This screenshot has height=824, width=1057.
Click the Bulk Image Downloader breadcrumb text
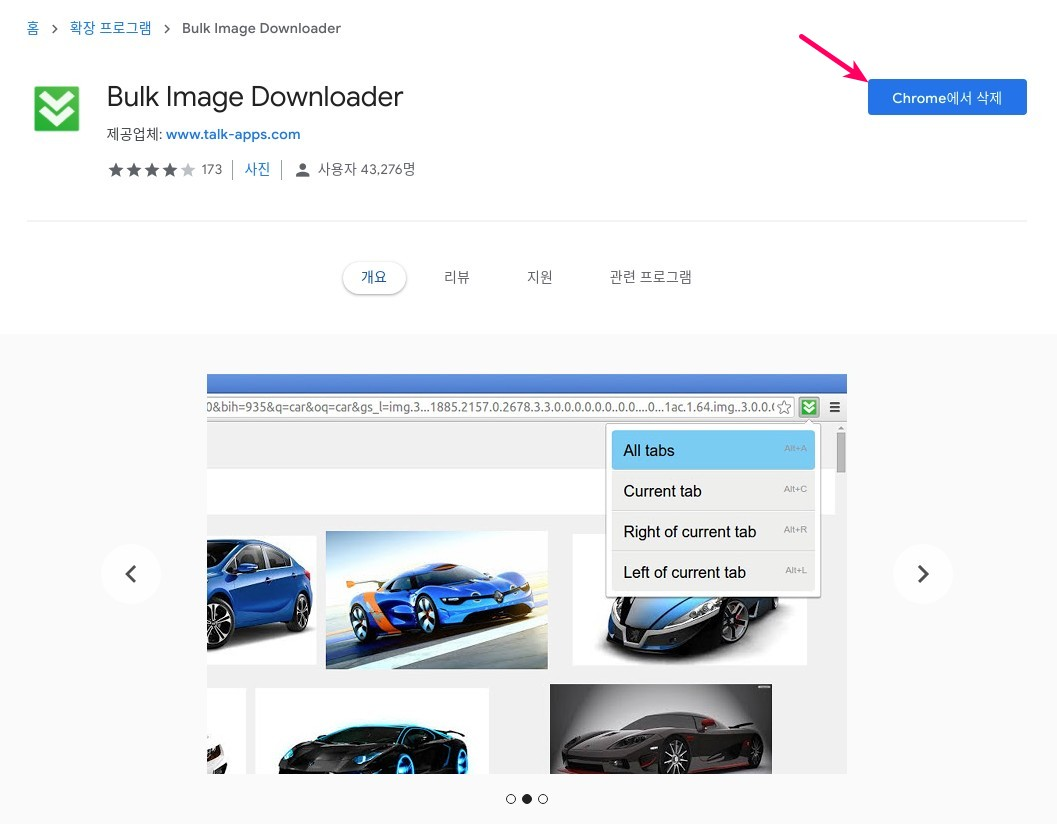click(x=262, y=28)
